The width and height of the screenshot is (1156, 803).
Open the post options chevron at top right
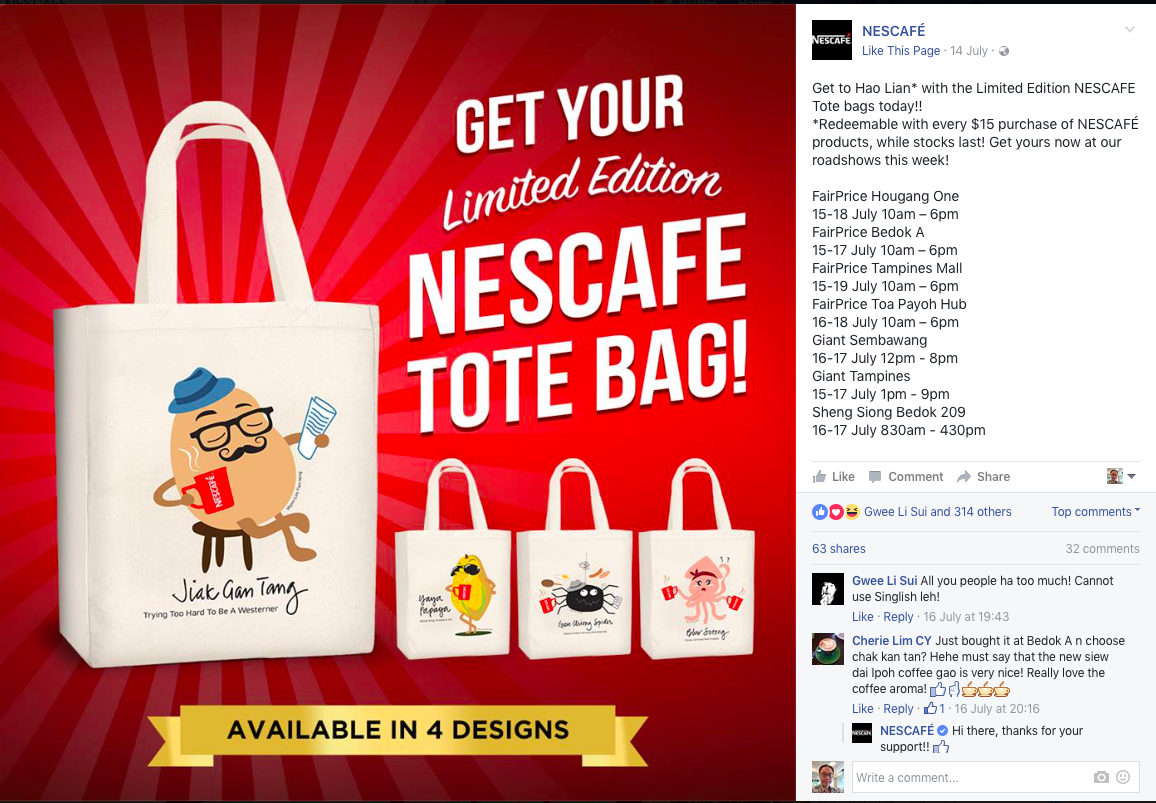pyautogui.click(x=1129, y=29)
